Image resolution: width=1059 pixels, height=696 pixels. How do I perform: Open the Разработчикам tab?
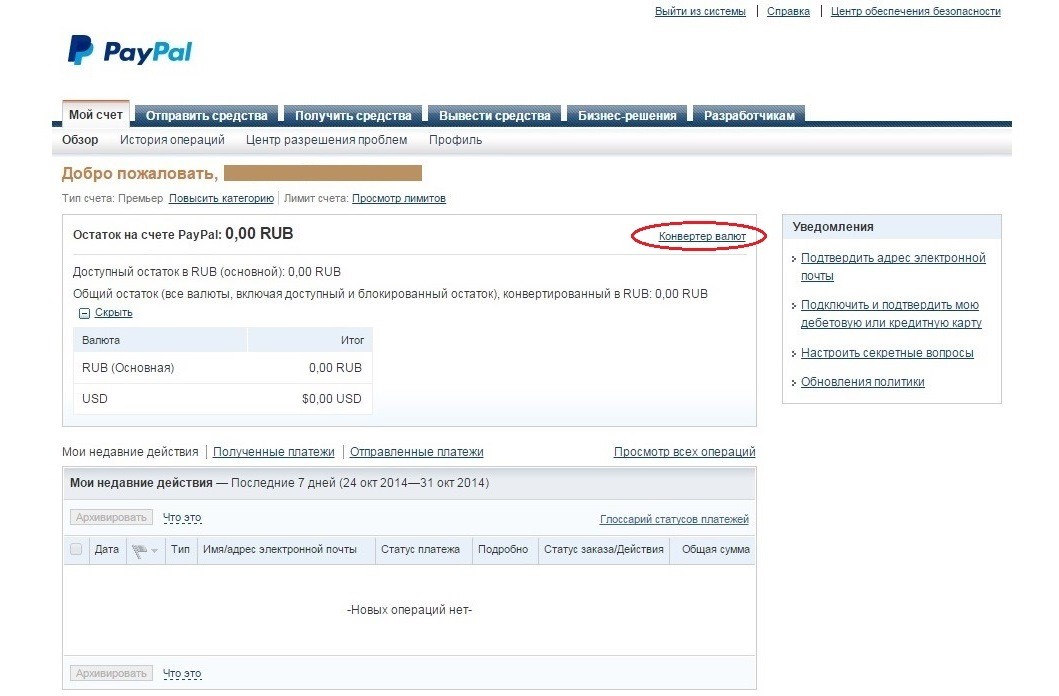pyautogui.click(x=749, y=115)
